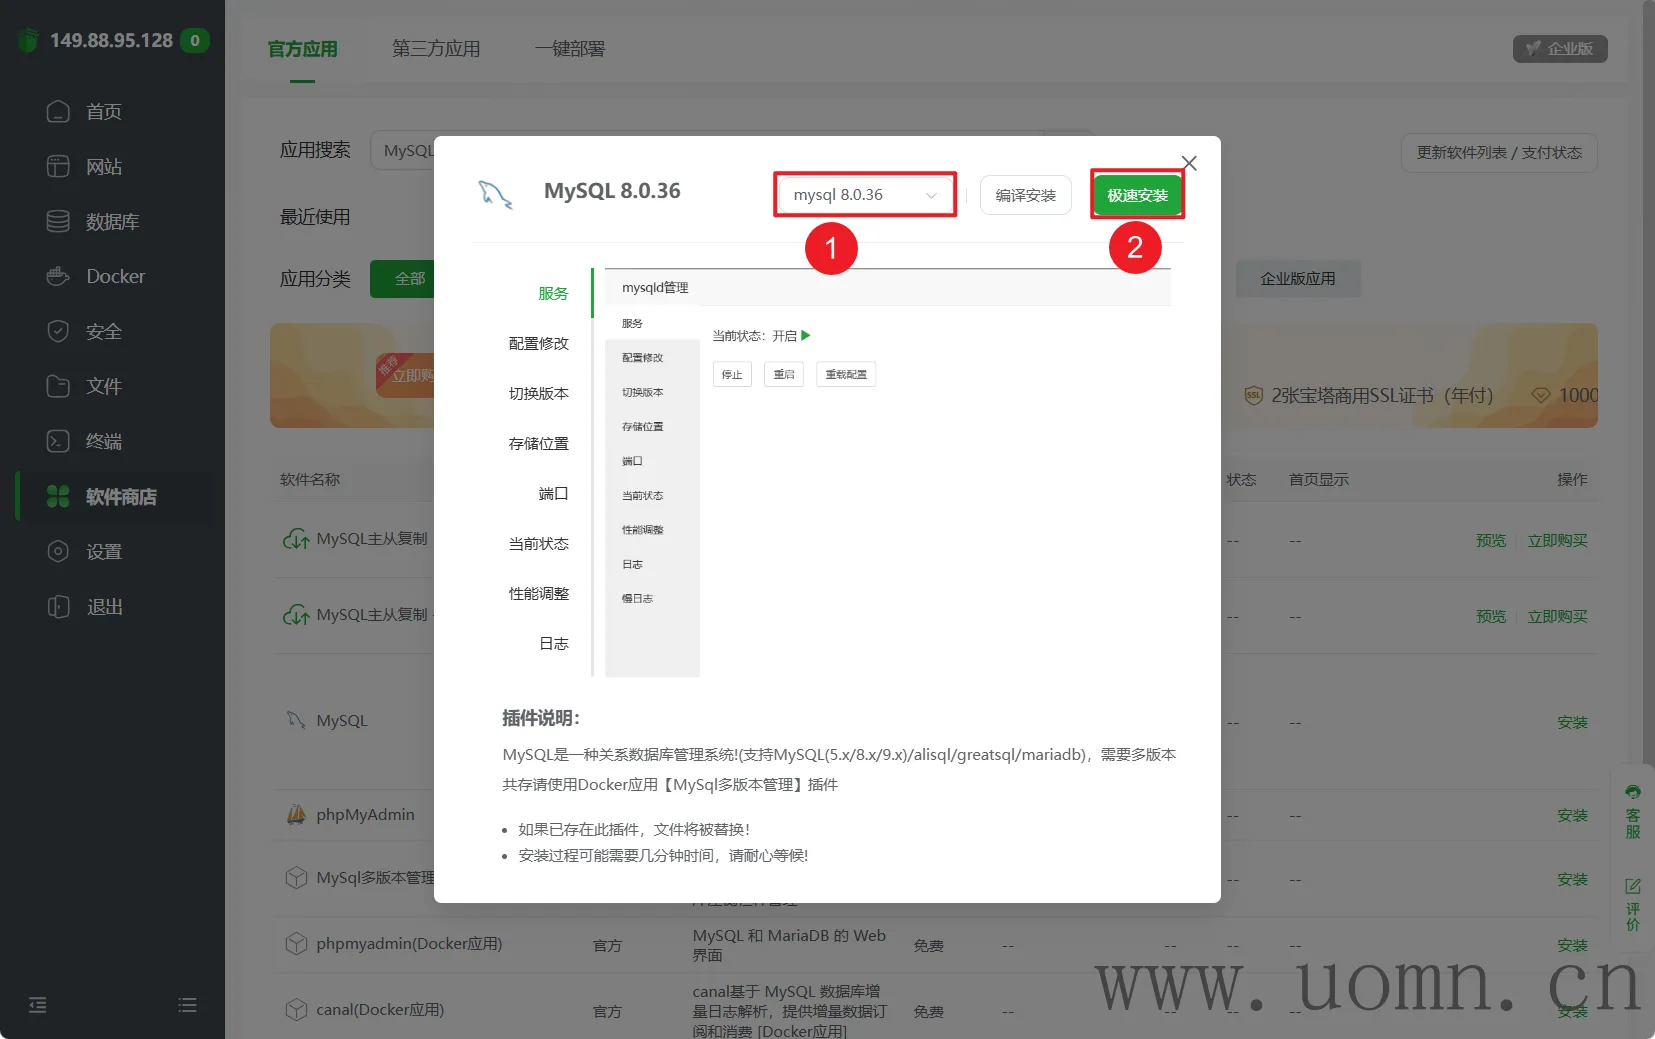Viewport: 1655px width, 1039px height.
Task: Open the Database icon in sidebar
Action: pyautogui.click(x=58, y=221)
